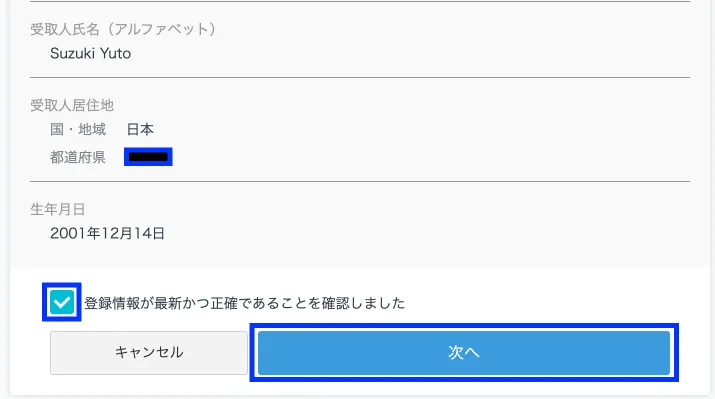Click the 次へ button

coord(464,352)
